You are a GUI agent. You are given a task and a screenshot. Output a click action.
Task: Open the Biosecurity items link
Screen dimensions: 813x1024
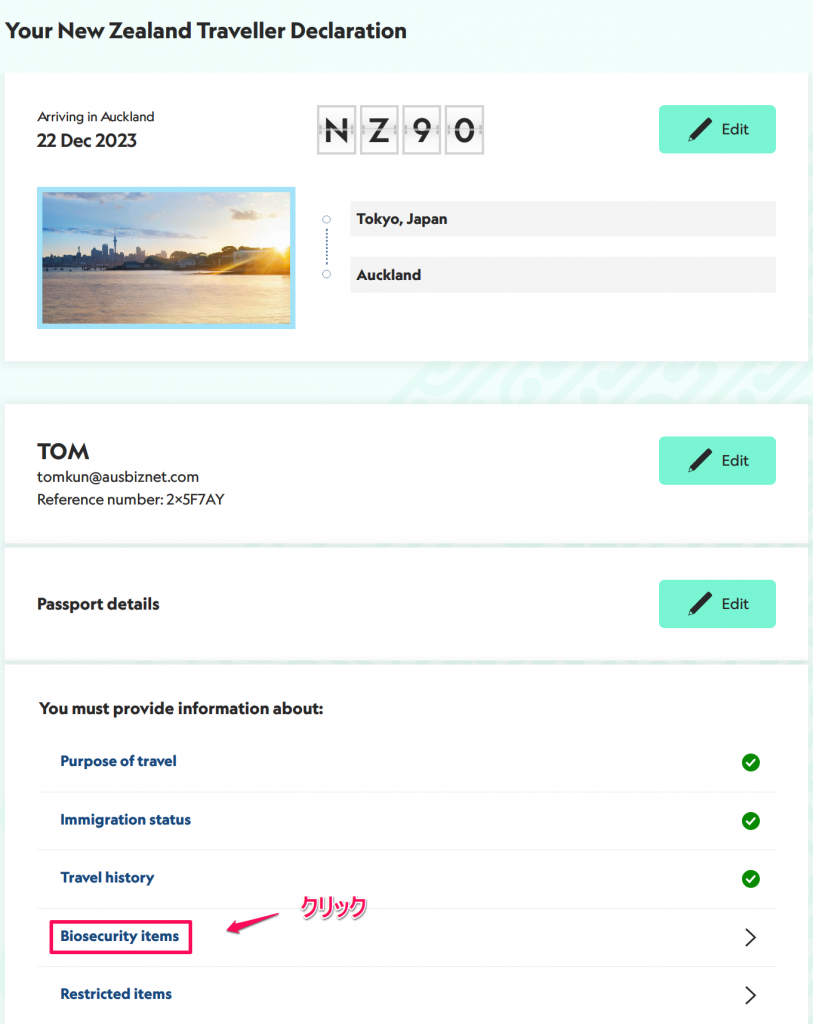click(120, 936)
